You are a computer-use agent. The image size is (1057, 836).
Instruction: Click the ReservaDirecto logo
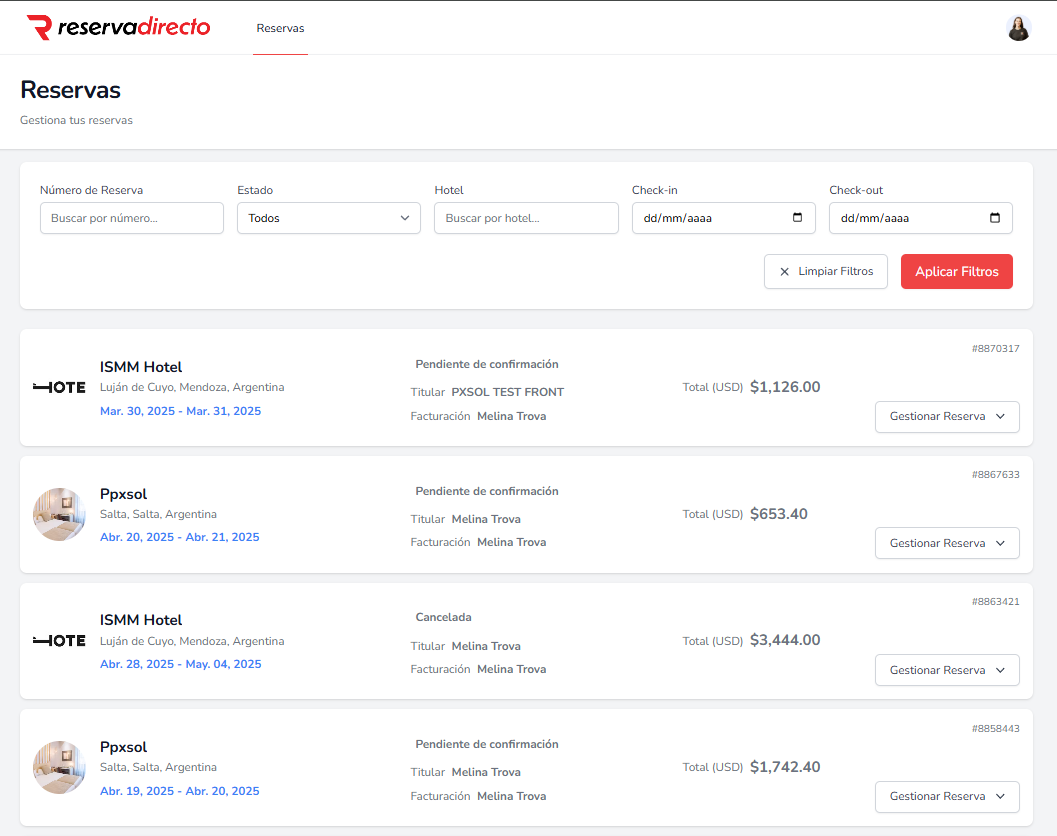pos(118,27)
